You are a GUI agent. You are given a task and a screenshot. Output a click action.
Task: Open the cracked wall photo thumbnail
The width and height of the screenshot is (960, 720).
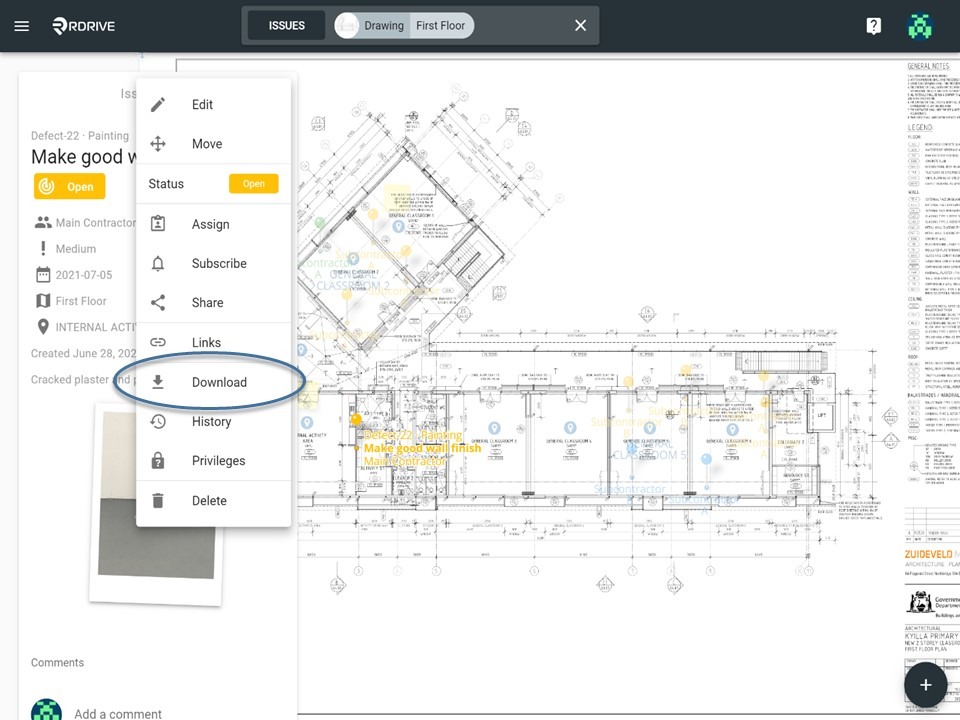coord(157,504)
